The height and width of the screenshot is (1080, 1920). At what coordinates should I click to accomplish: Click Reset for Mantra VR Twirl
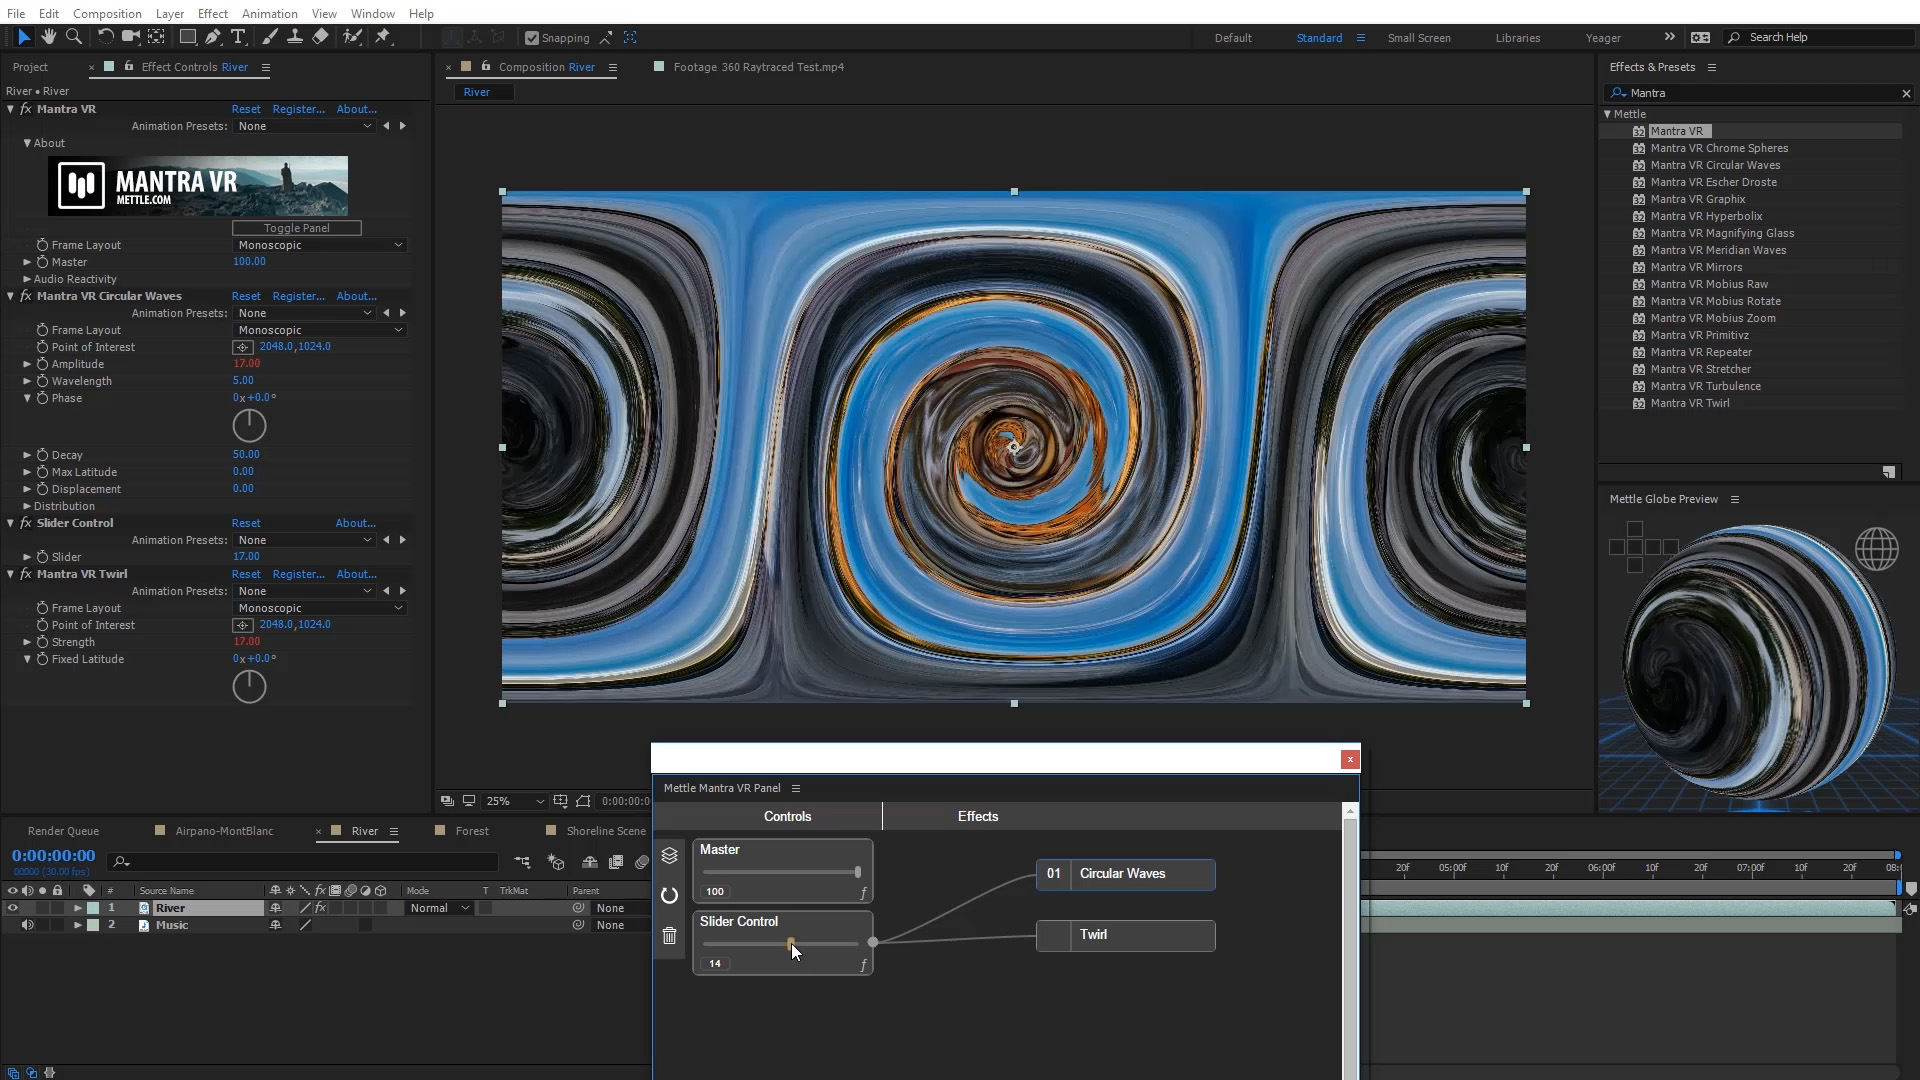245,574
